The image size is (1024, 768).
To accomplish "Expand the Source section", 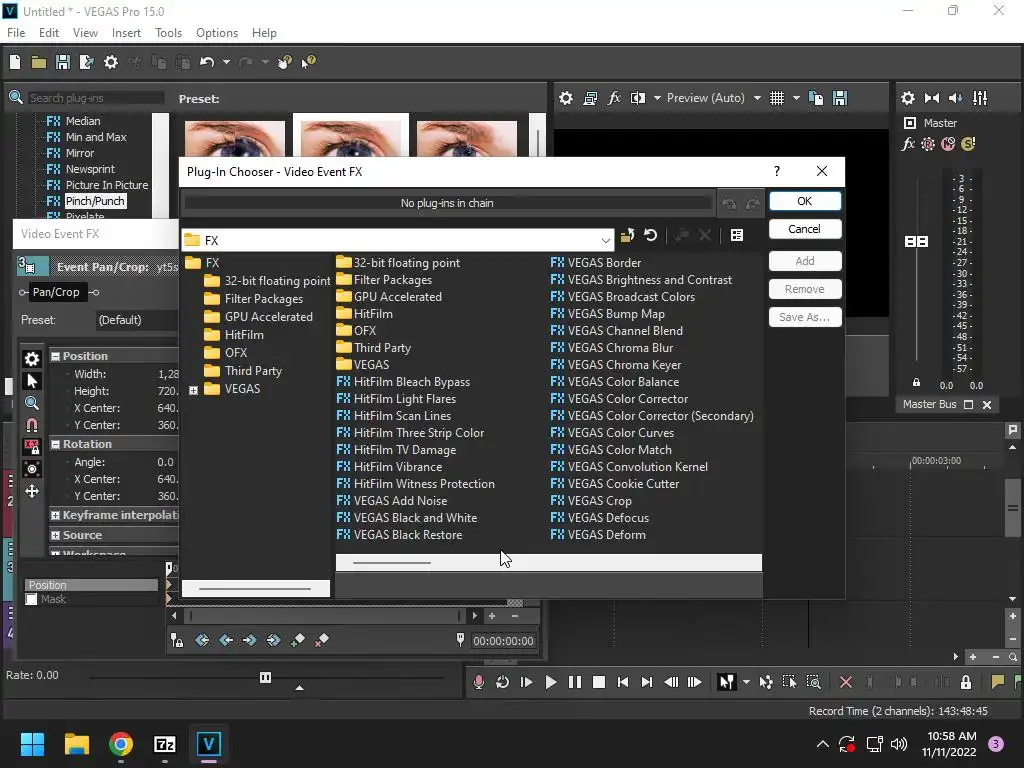I will (x=56, y=536).
